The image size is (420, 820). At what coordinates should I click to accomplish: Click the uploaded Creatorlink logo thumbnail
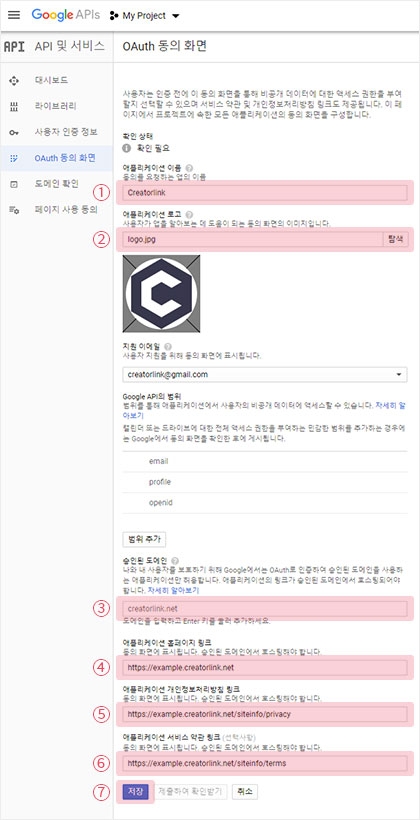point(161,293)
